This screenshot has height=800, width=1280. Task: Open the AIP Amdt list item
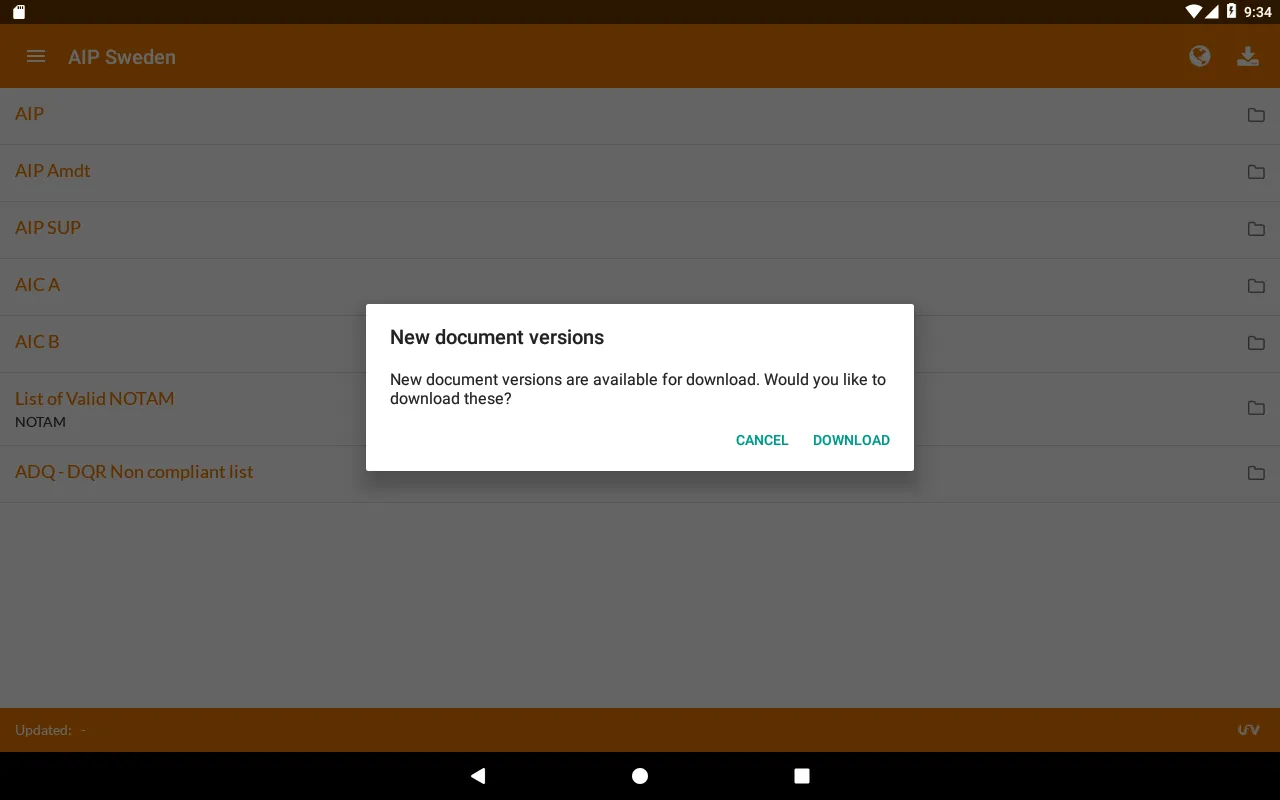[53, 171]
